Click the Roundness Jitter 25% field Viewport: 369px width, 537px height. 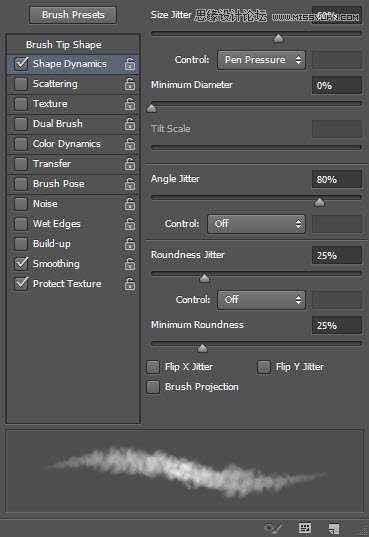(337, 255)
